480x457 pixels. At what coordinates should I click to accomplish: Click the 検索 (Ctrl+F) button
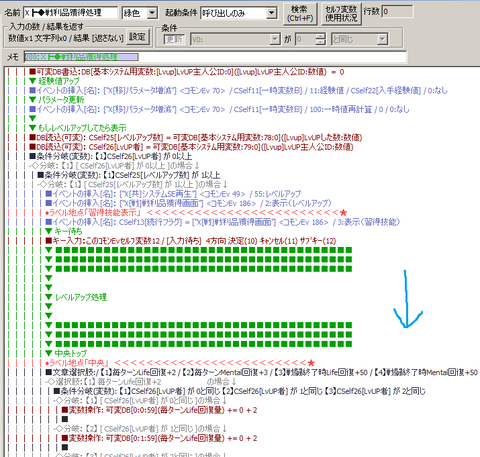300,14
